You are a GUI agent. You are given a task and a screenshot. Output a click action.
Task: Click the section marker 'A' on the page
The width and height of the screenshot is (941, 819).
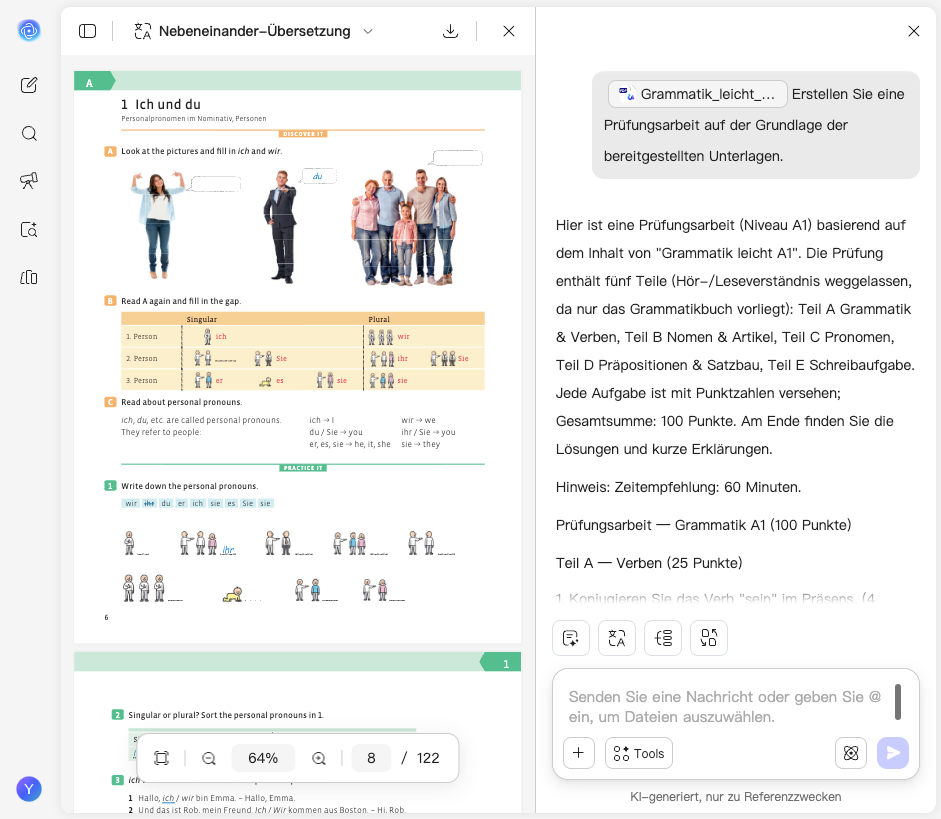point(93,82)
